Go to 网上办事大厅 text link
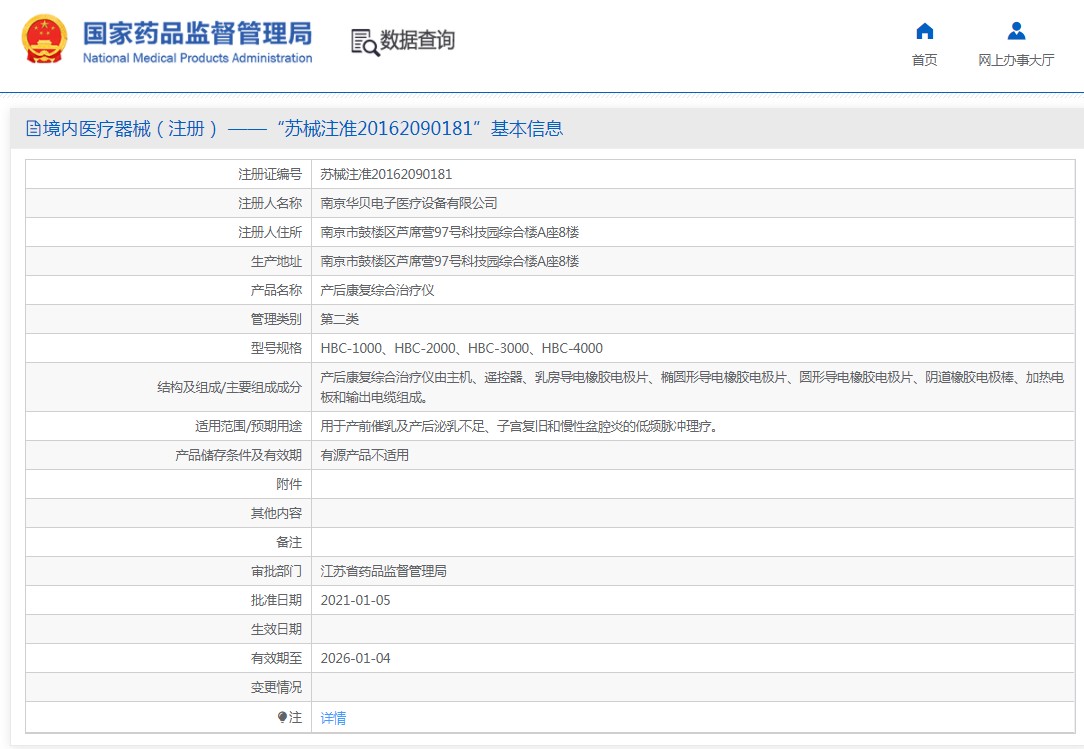Image resolution: width=1084 pixels, height=749 pixels. 1016,60
